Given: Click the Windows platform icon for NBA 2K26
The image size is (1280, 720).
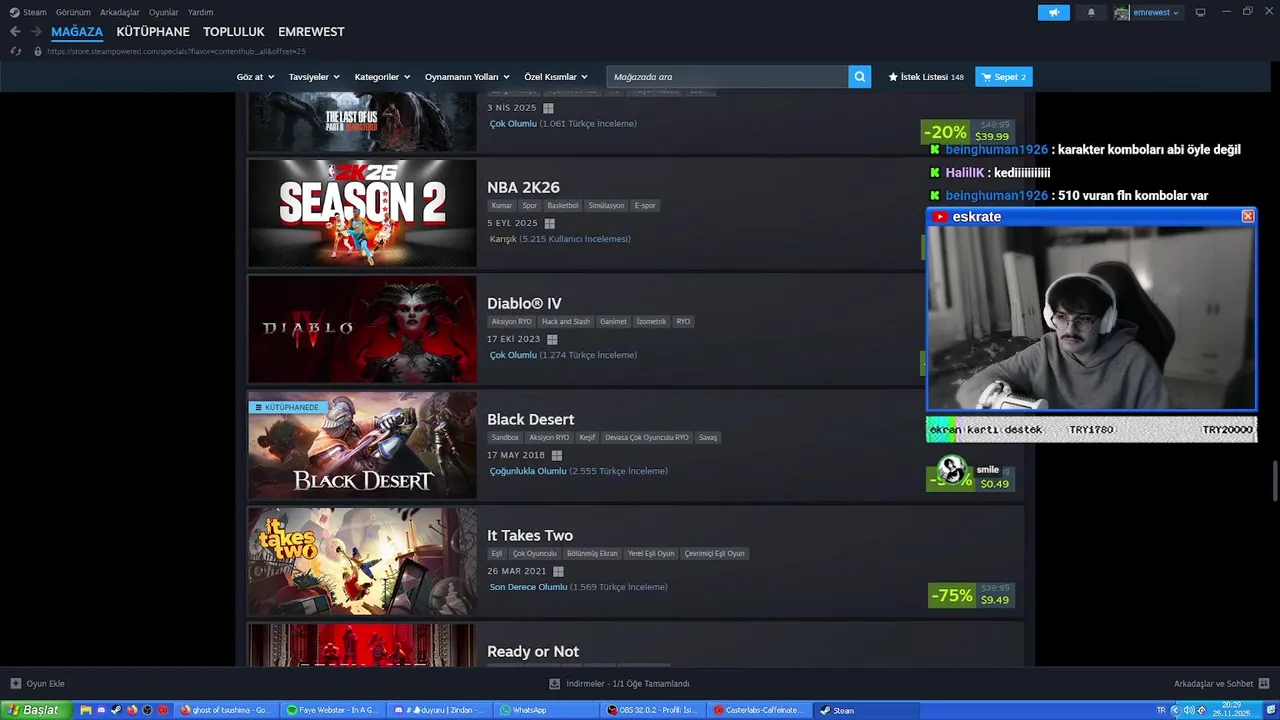Looking at the screenshot, I should point(549,223).
